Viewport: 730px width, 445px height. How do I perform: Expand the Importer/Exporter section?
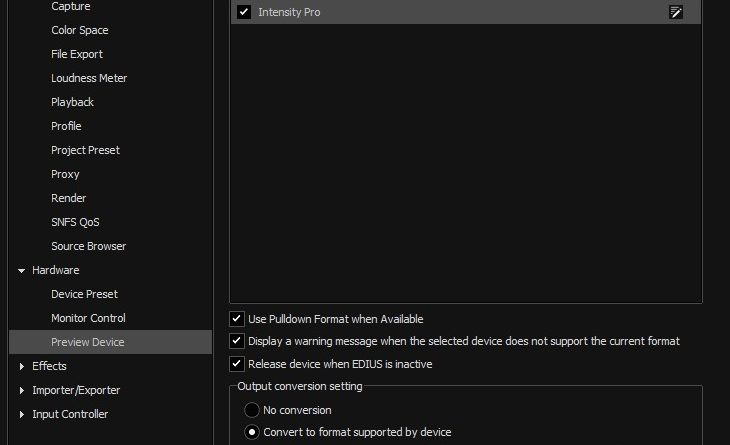pos(21,391)
